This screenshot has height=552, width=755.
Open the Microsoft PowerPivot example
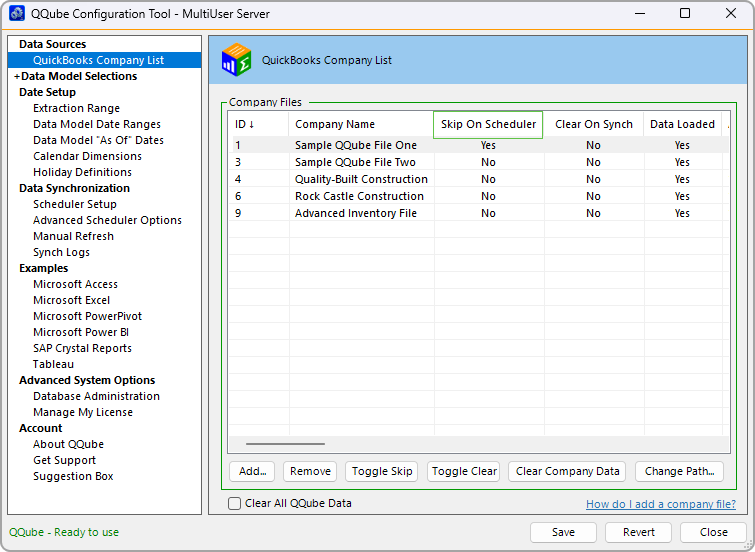pos(87,316)
